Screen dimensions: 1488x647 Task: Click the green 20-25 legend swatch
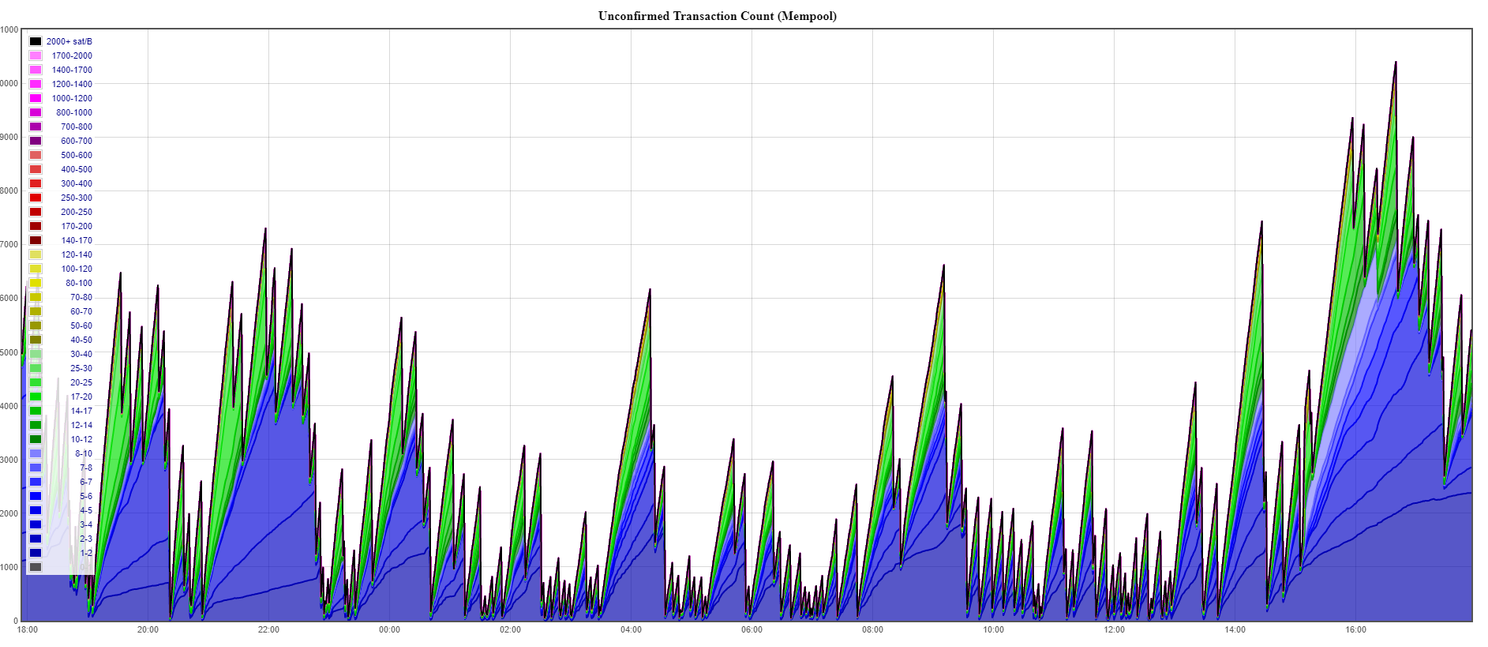tap(35, 382)
